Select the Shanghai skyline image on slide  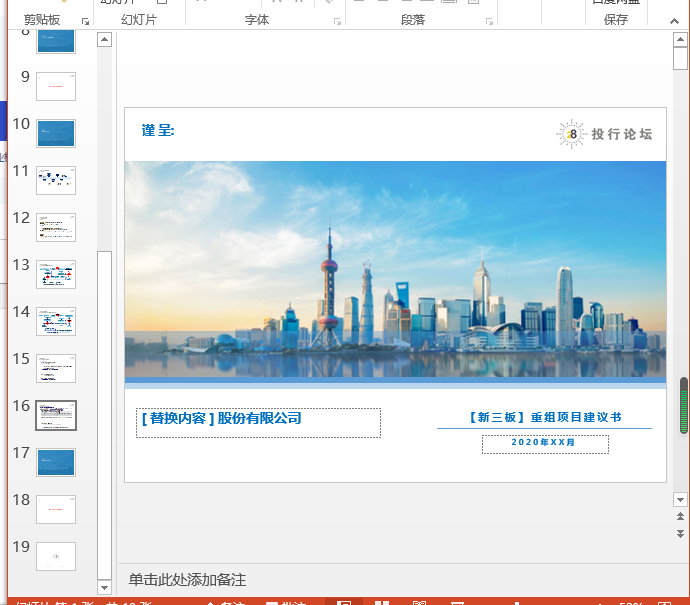coord(395,269)
